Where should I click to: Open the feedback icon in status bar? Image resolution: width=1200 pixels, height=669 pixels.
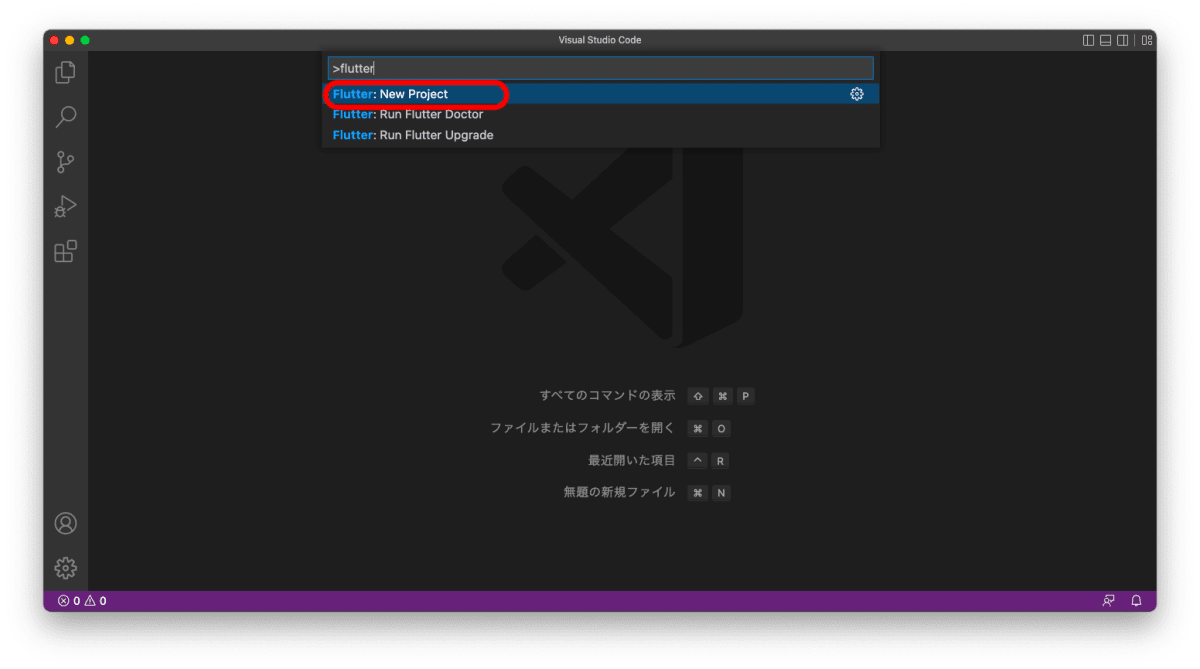1108,601
